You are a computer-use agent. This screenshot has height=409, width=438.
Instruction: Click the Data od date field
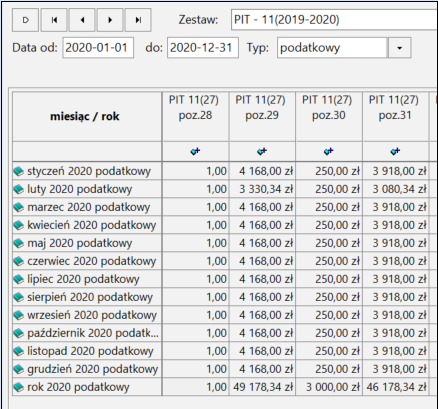click(98, 48)
